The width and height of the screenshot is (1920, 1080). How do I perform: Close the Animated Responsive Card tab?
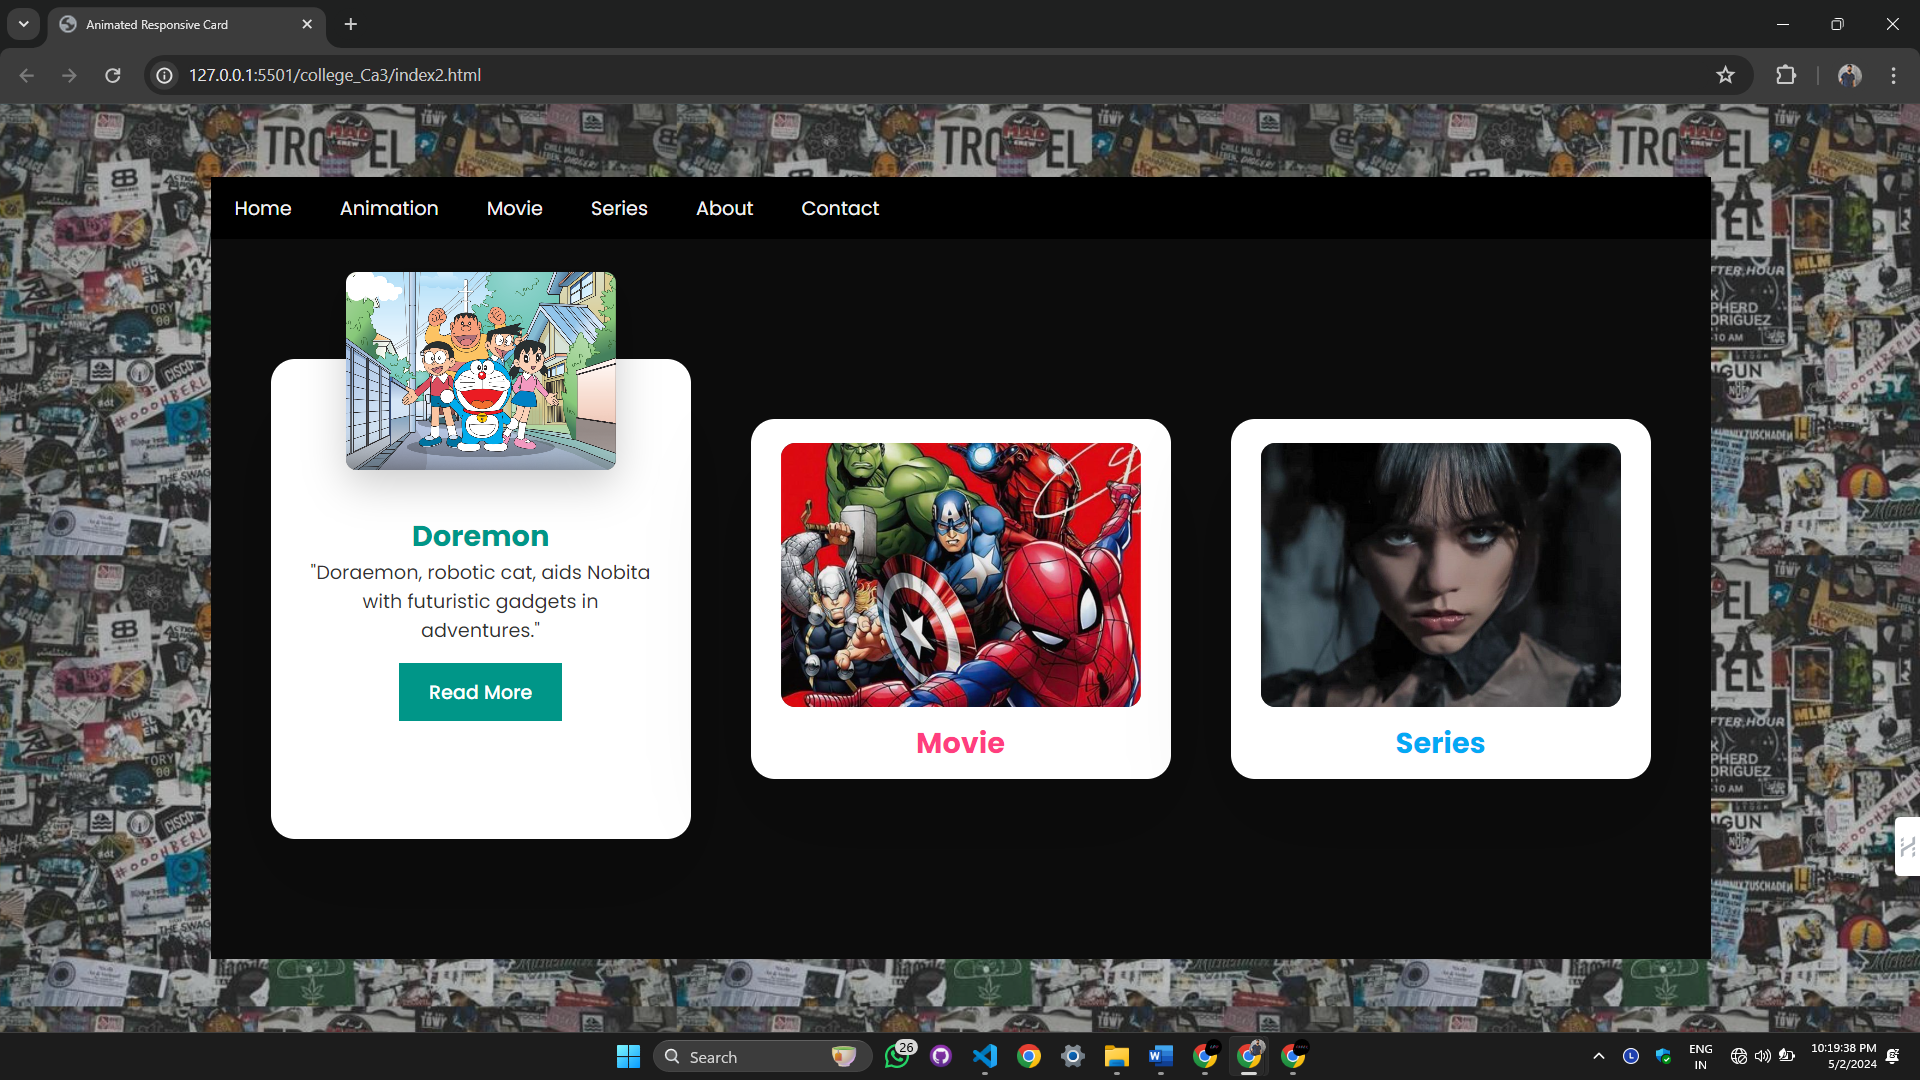(x=307, y=24)
